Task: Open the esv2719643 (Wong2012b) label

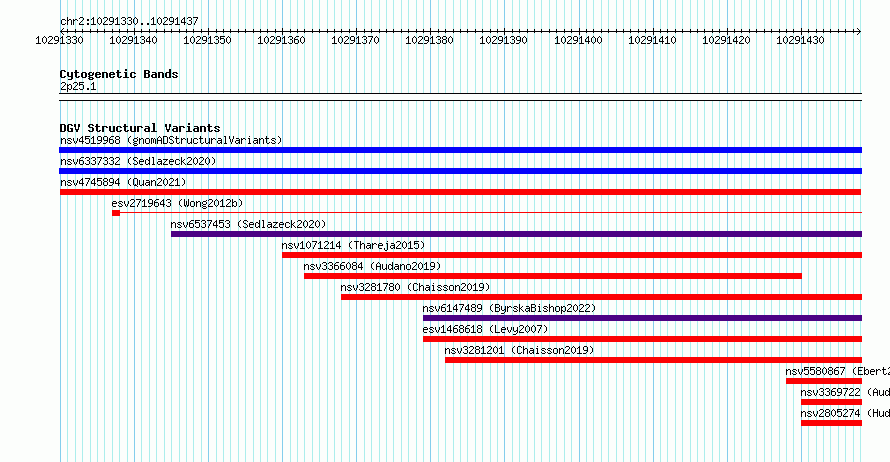Action: point(177,203)
